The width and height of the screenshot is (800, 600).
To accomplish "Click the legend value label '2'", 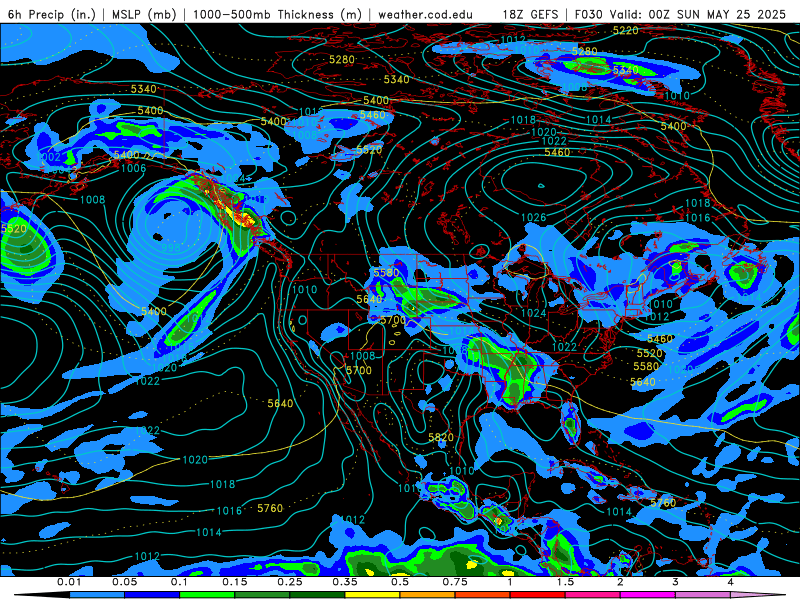I will tap(620, 582).
